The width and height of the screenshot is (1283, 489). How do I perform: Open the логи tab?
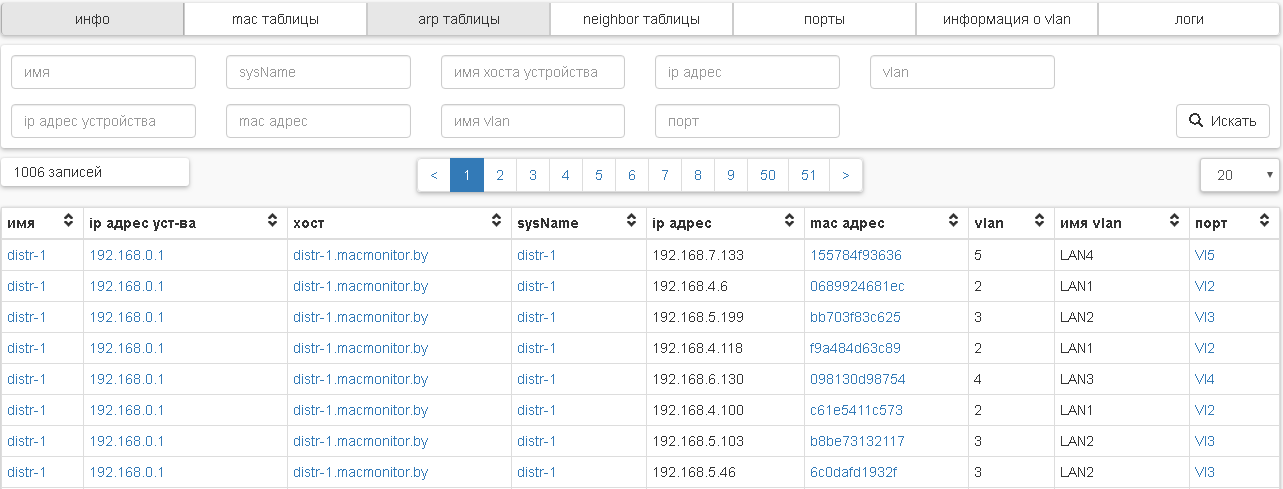pos(1189,19)
